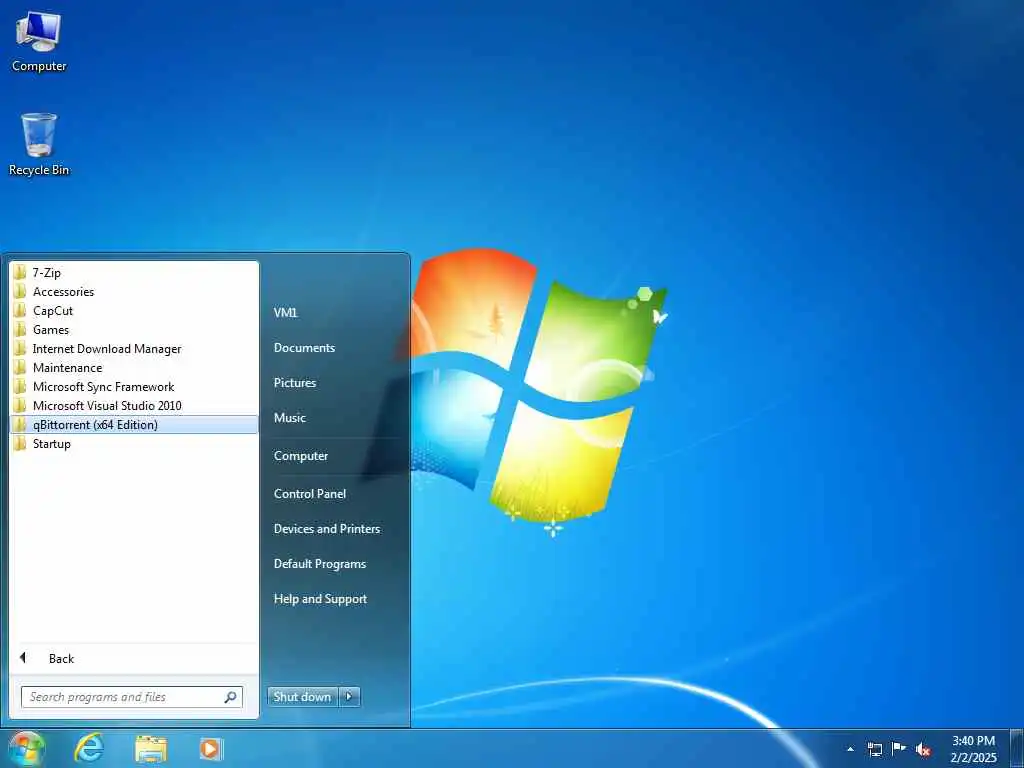Expand Microsoft Visual Studio 2010 folder
Image resolution: width=1024 pixels, height=768 pixels.
pos(134,406)
